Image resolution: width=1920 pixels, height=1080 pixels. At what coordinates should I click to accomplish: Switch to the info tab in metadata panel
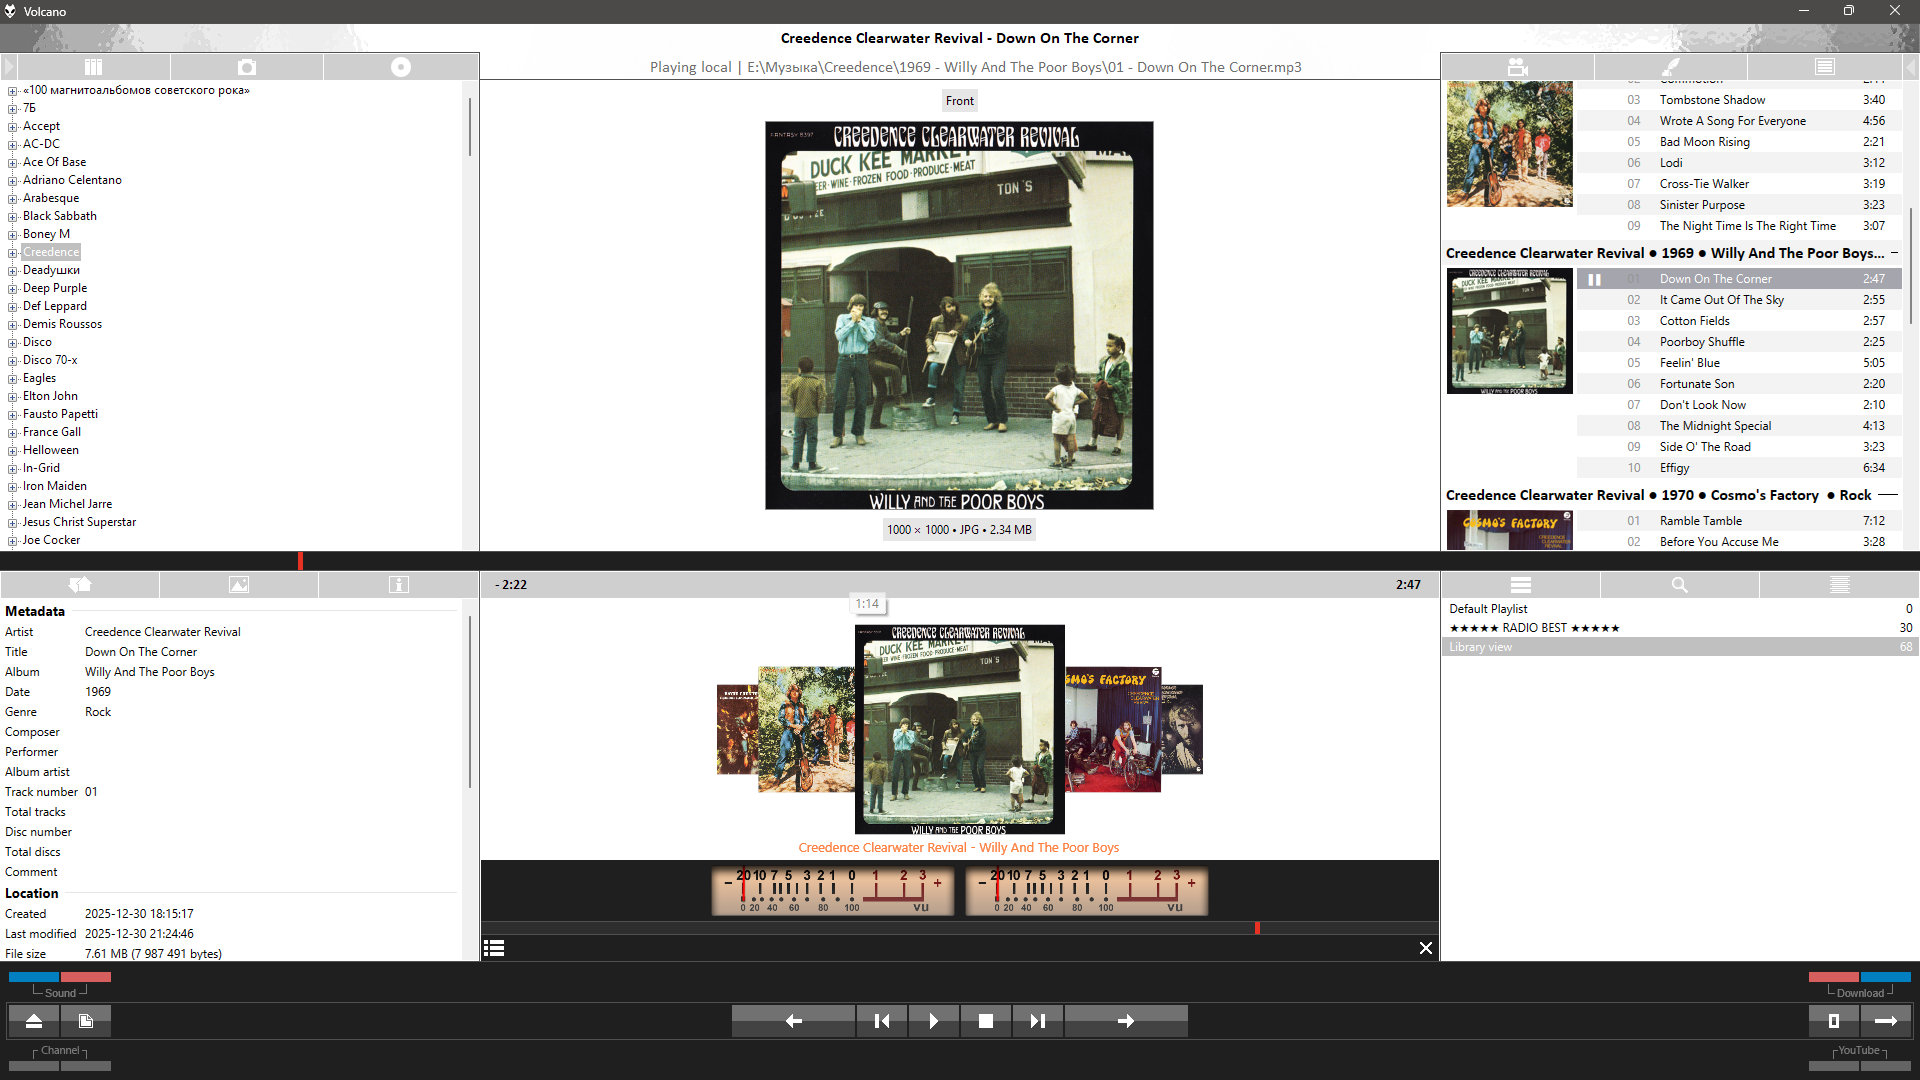[398, 585]
